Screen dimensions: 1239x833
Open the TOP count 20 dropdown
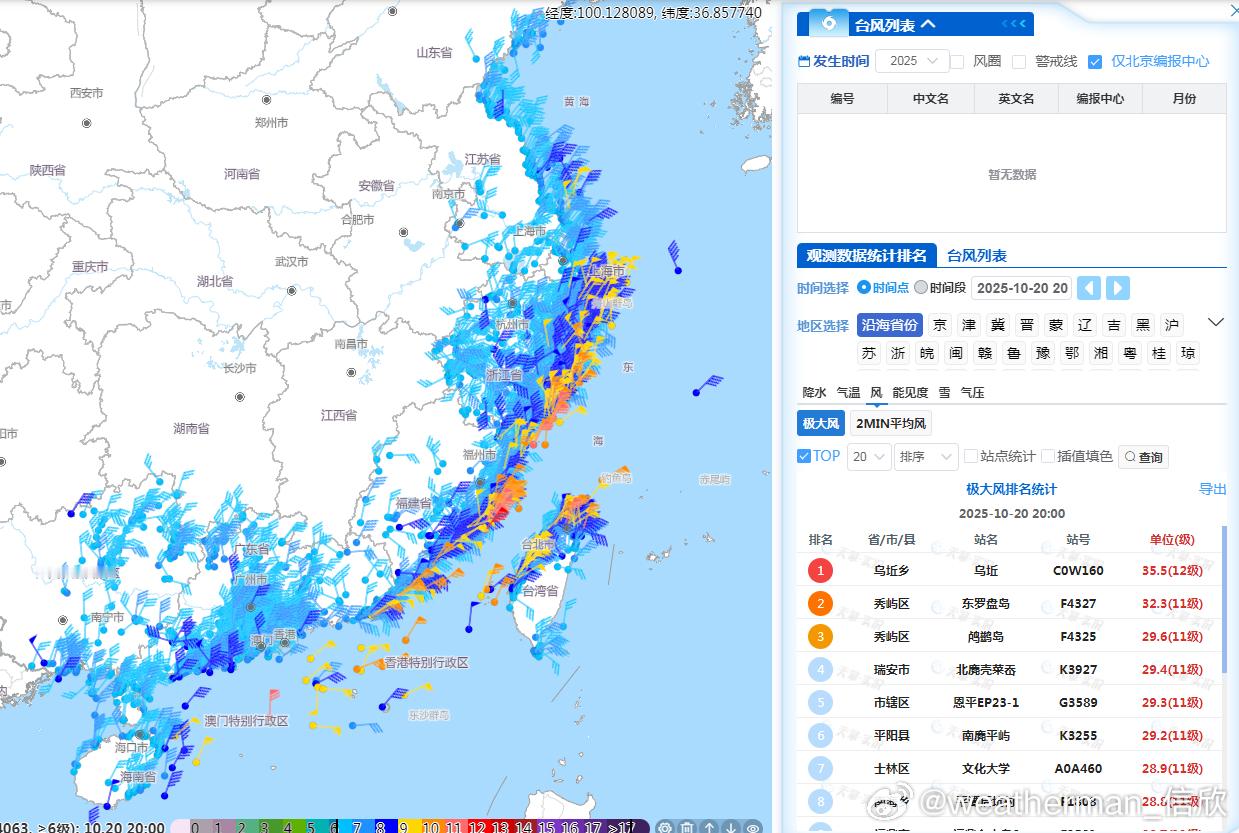coord(868,457)
